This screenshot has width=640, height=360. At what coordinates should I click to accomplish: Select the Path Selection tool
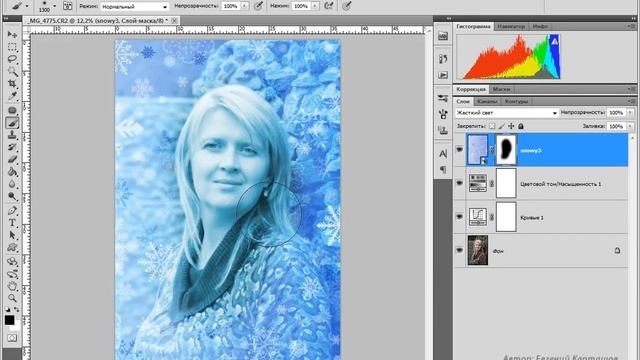click(12, 235)
